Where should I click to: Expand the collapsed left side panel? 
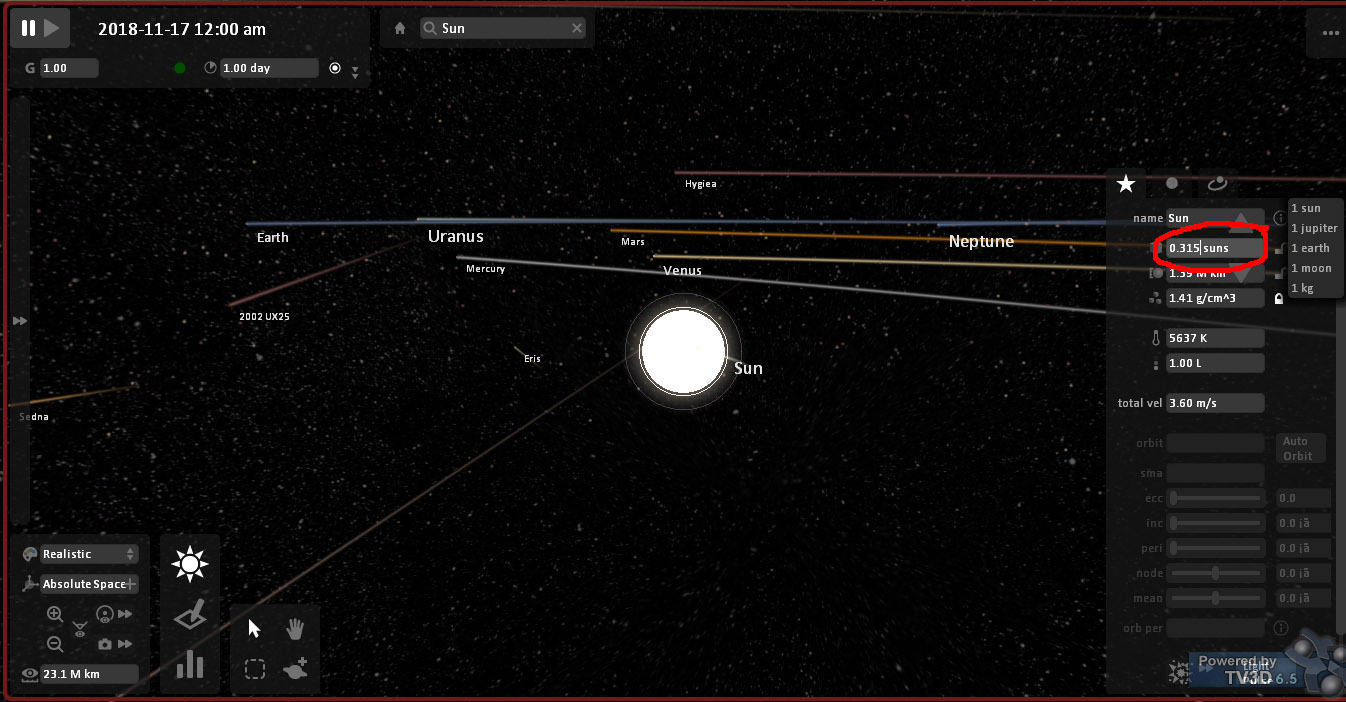tap(19, 320)
